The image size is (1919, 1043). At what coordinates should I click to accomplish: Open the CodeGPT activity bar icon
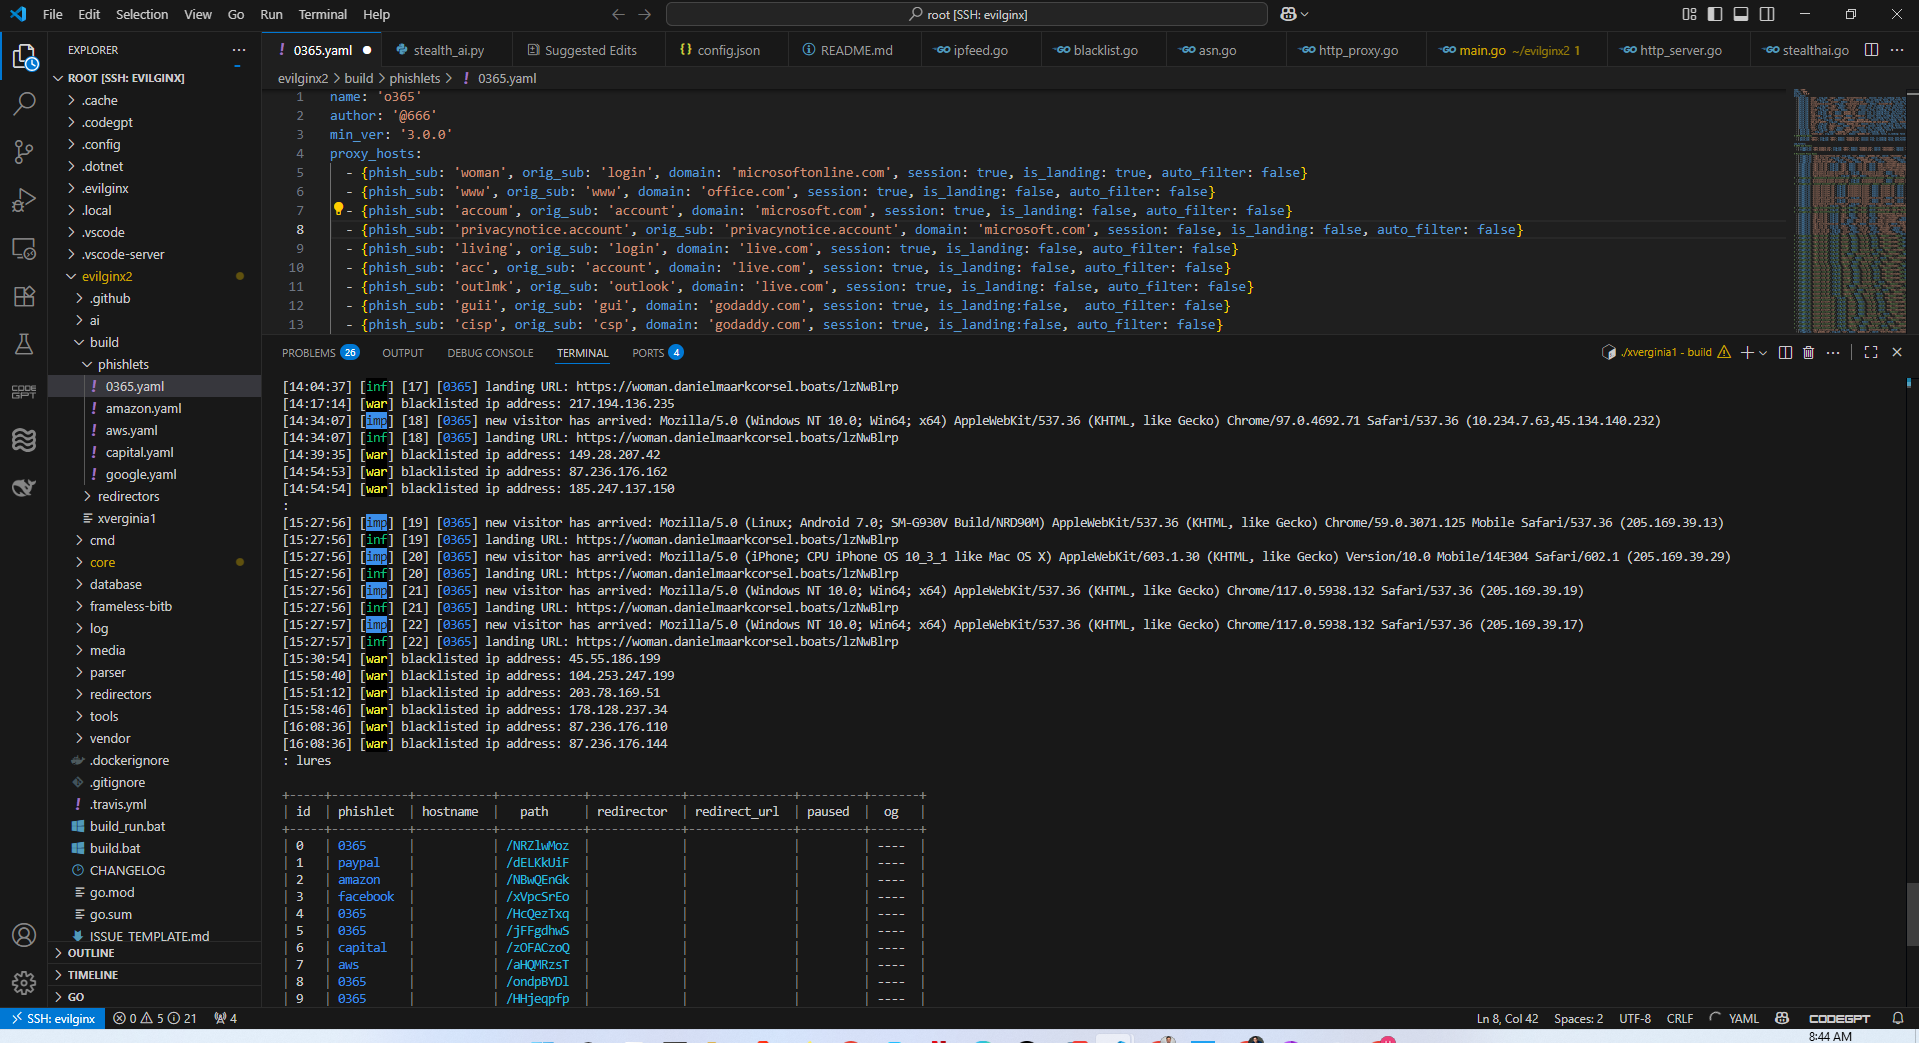pos(24,392)
